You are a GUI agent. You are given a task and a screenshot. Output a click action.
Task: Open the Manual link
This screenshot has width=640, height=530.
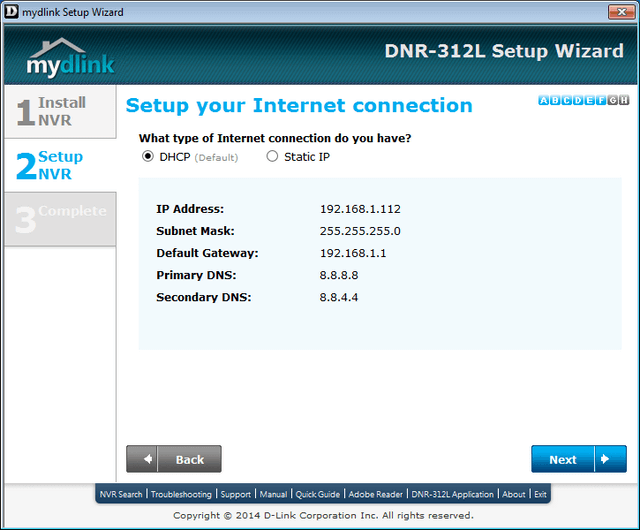click(273, 494)
